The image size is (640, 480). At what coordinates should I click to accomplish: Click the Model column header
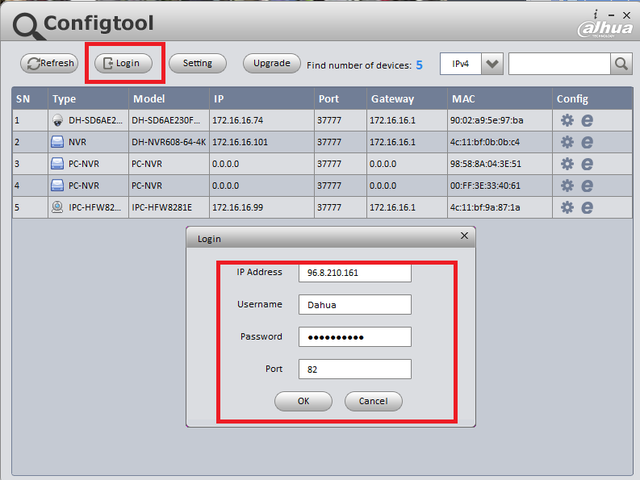point(169,99)
